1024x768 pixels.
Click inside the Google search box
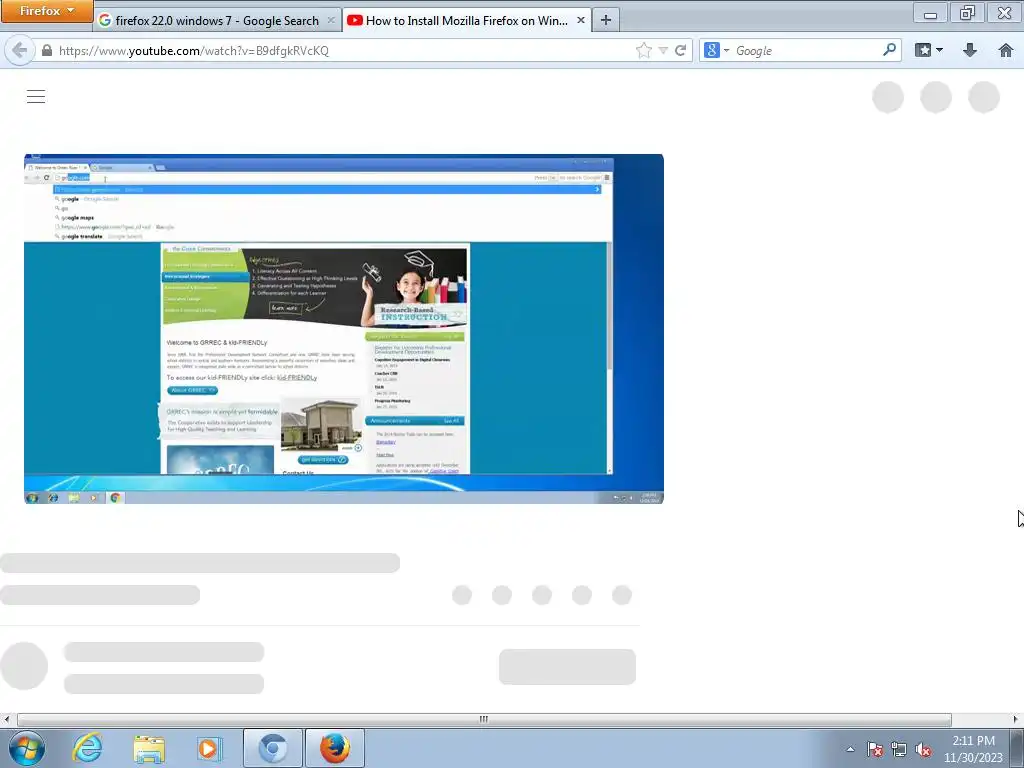tap(807, 50)
